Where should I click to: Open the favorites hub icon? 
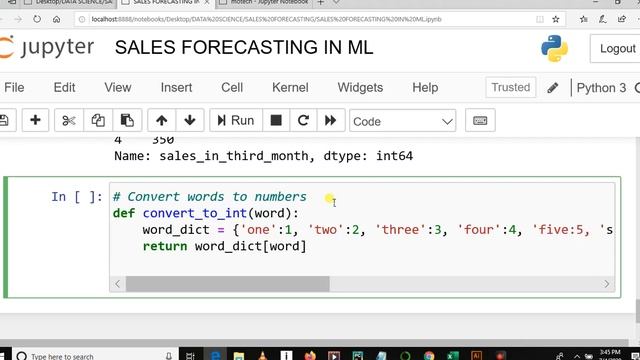click(x=584, y=19)
